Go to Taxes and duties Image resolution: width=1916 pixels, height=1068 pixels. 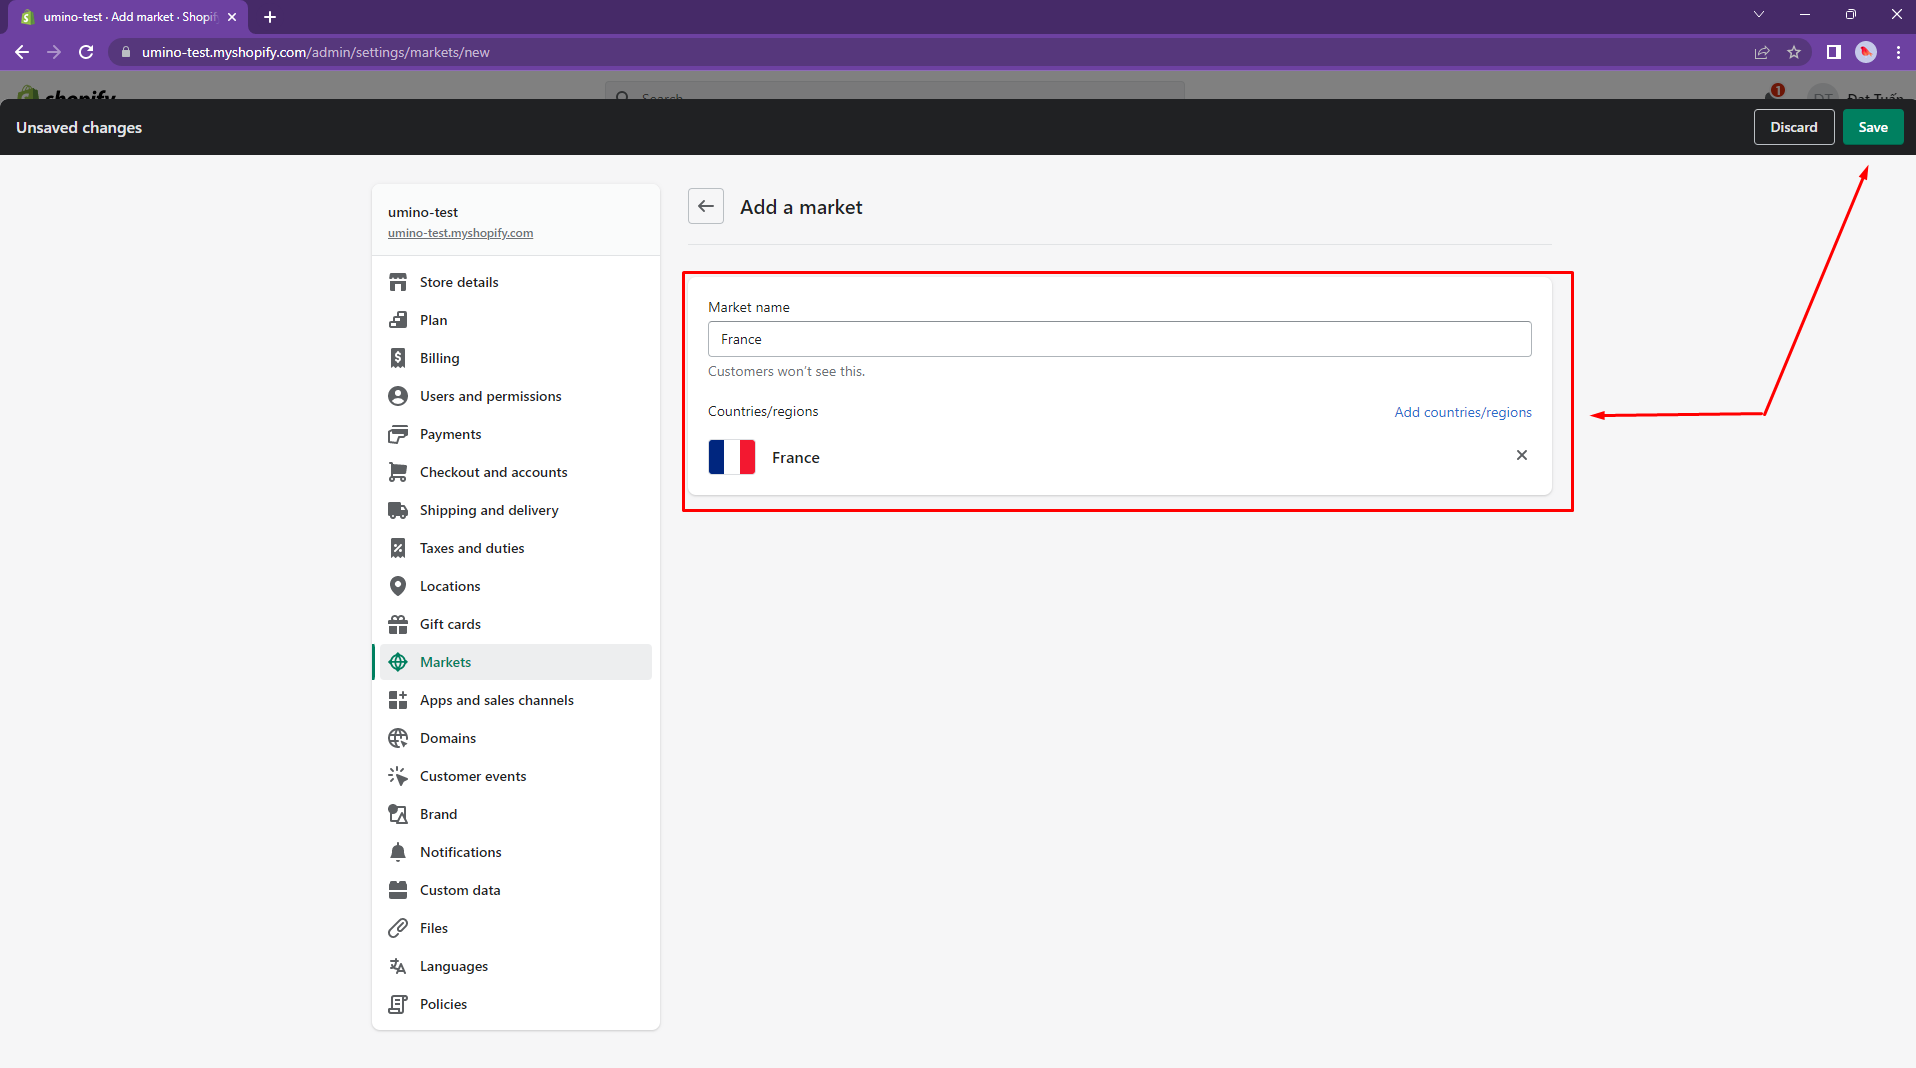pyautogui.click(x=471, y=548)
